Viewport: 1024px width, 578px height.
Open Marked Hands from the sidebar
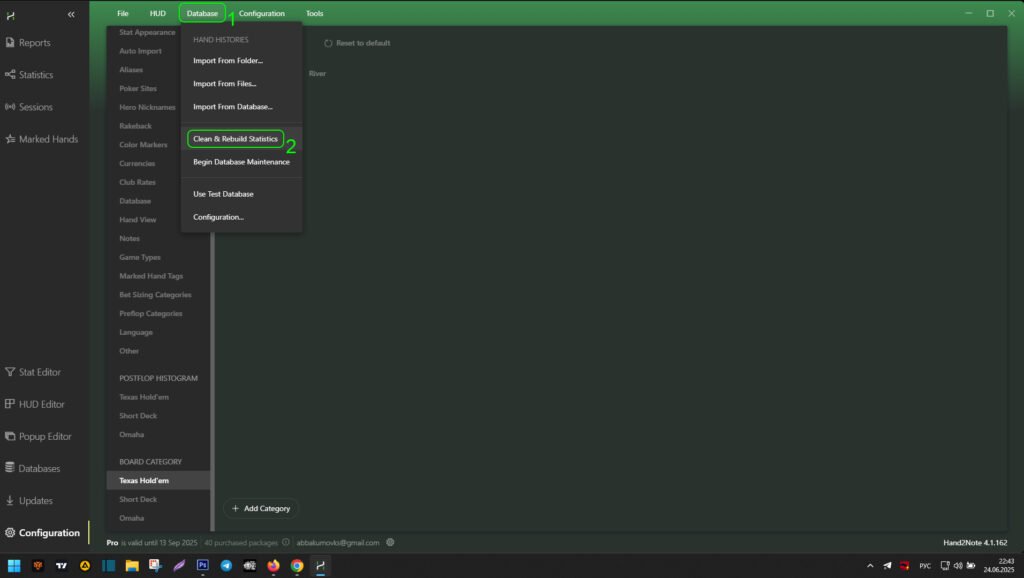[47, 139]
